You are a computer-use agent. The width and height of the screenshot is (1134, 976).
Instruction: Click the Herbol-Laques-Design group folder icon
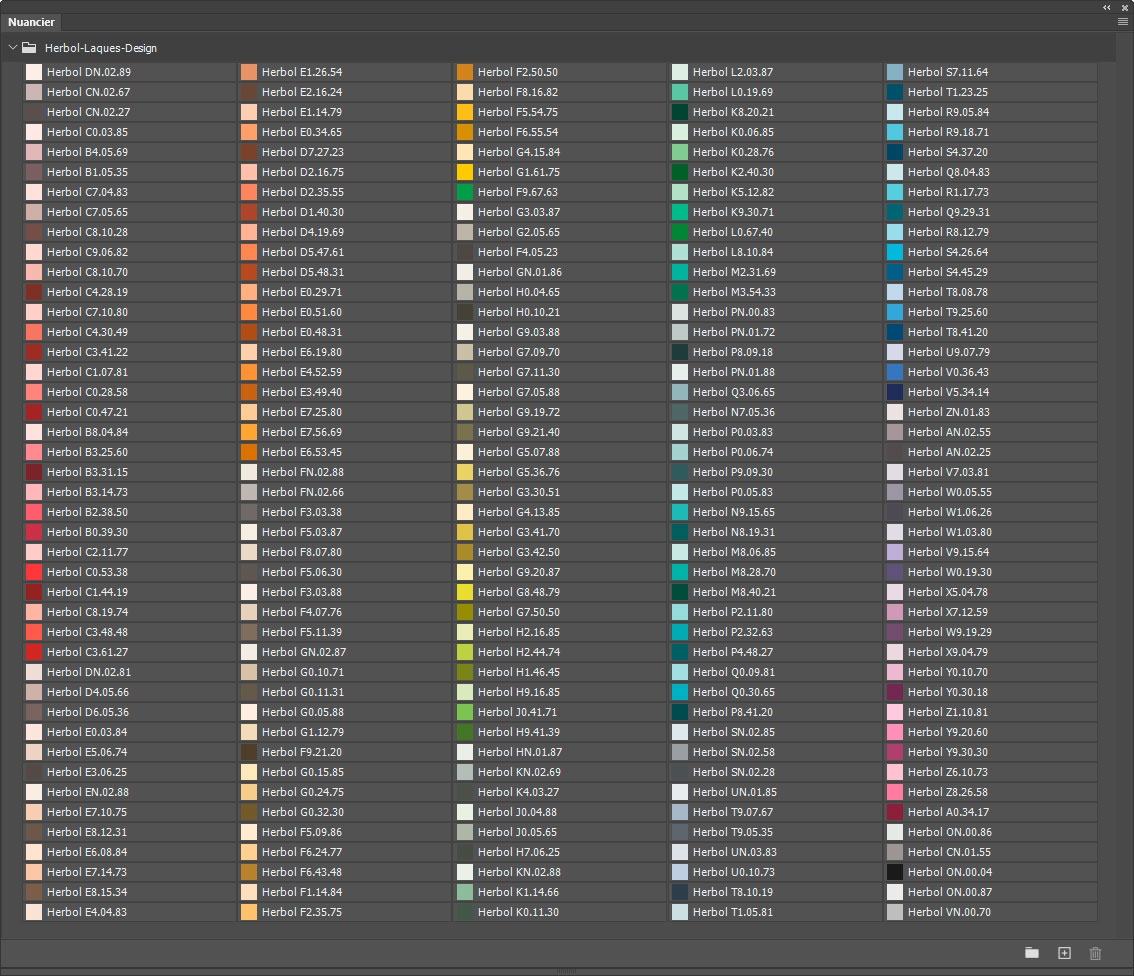[29, 47]
